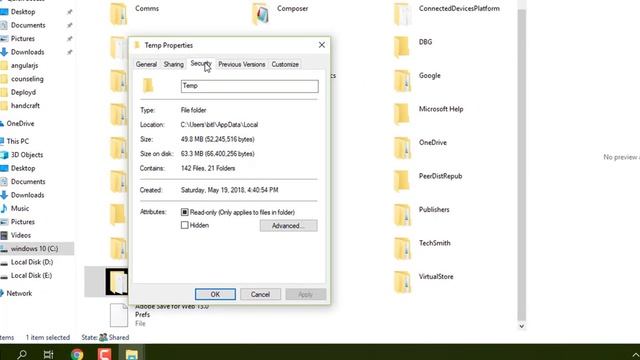
Task: Select the Composer folder icon
Action: pos(260,13)
